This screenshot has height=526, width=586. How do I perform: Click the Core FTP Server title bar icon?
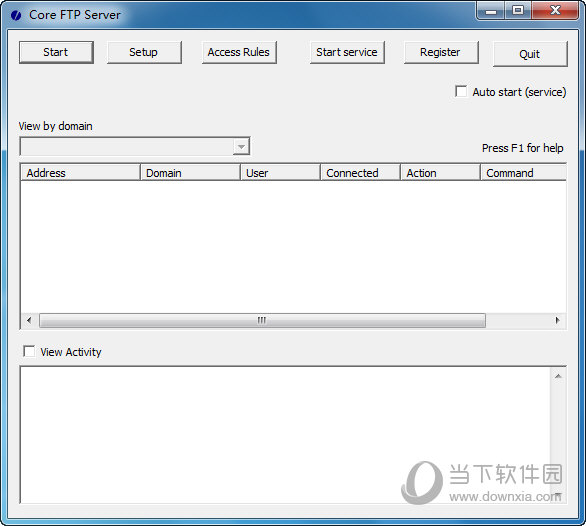16,15
